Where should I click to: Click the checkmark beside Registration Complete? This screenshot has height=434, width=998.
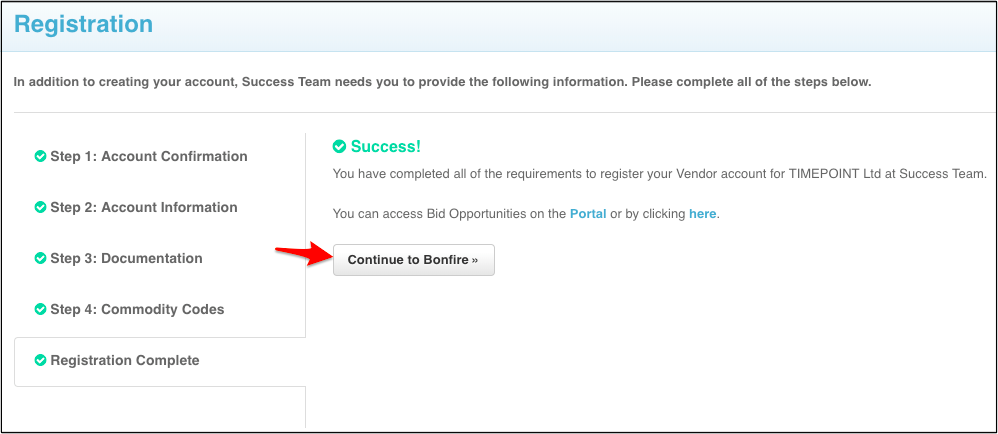tap(41, 361)
